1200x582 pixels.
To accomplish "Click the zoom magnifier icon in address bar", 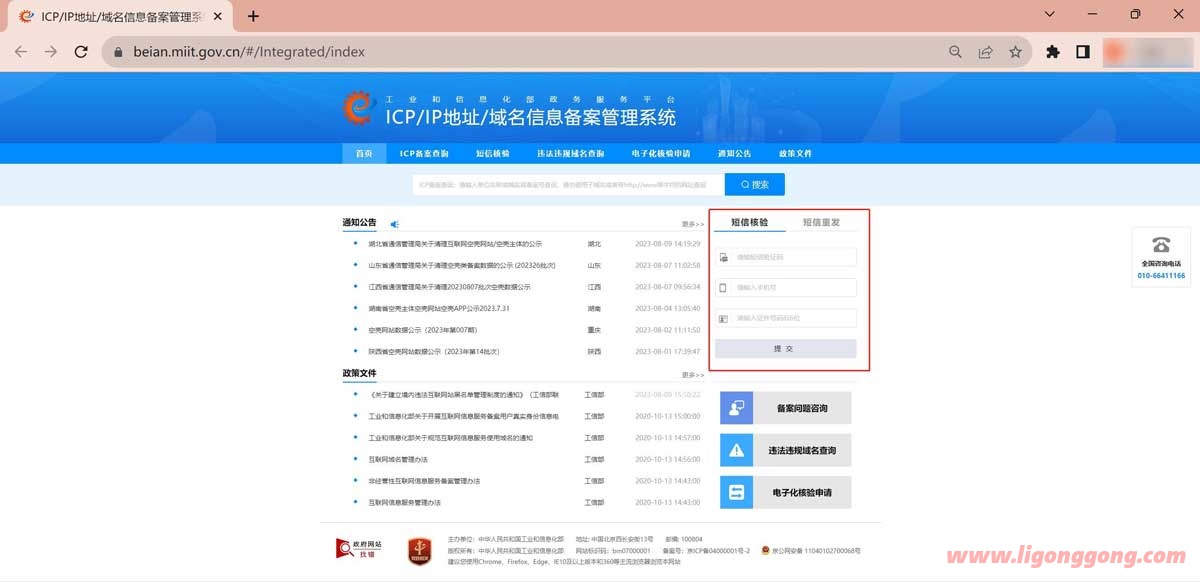I will (955, 52).
